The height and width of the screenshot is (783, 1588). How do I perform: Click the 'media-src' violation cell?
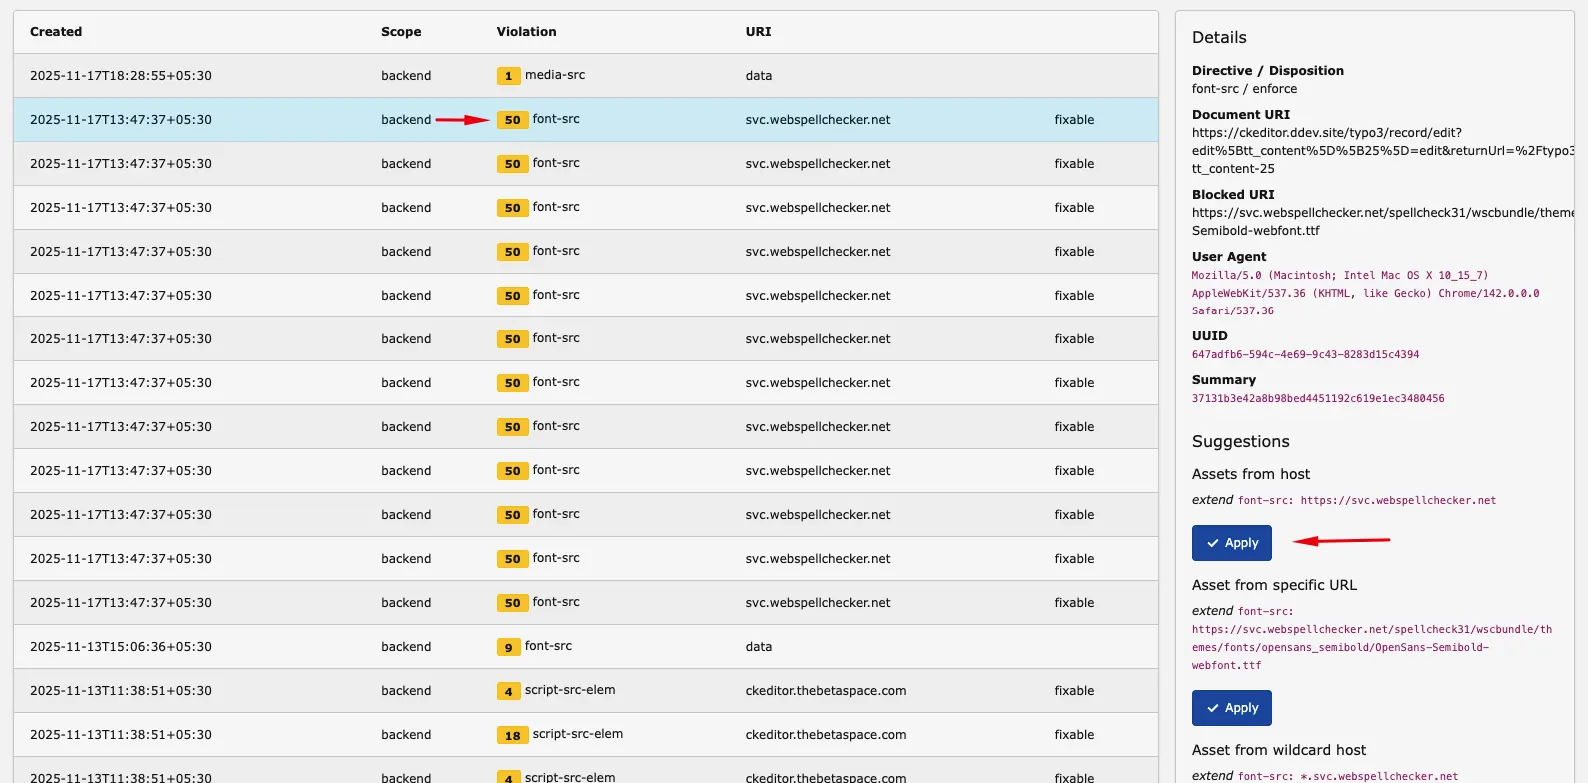[x=555, y=75]
